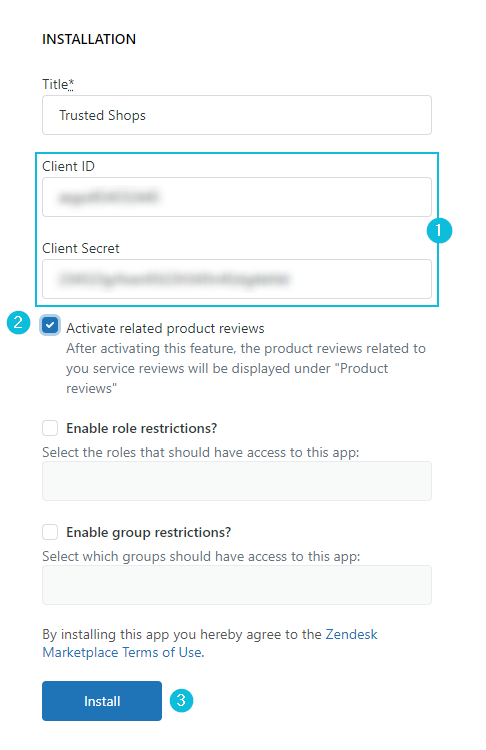Viewport: 486px width, 750px height.
Task: Click the INSTALLATION heading
Action: (89, 39)
